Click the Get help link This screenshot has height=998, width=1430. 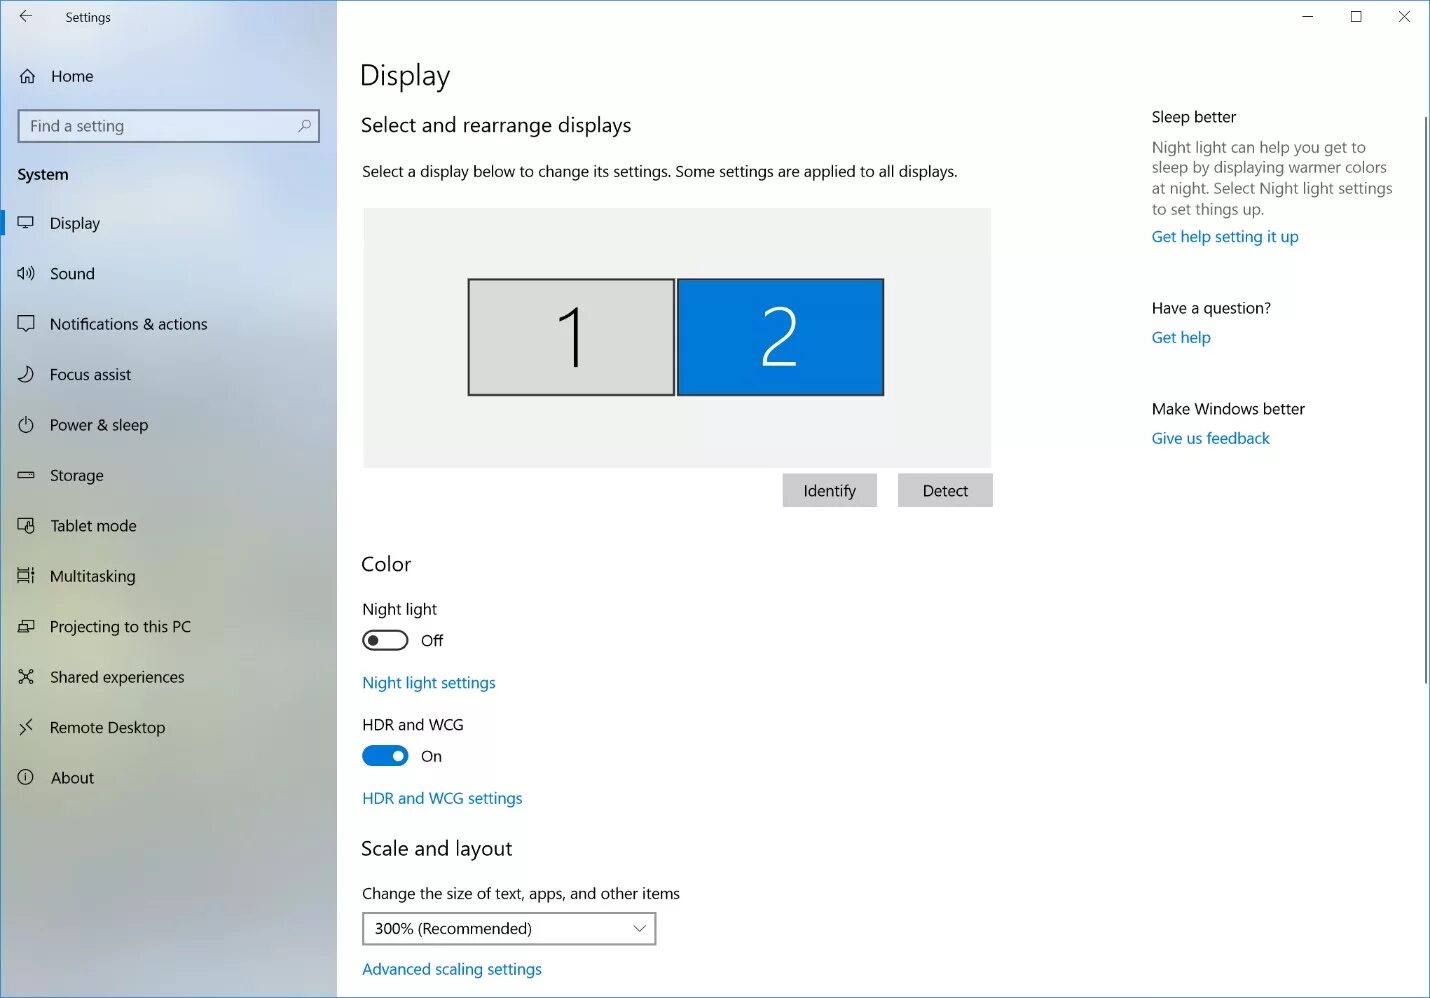pos(1181,337)
